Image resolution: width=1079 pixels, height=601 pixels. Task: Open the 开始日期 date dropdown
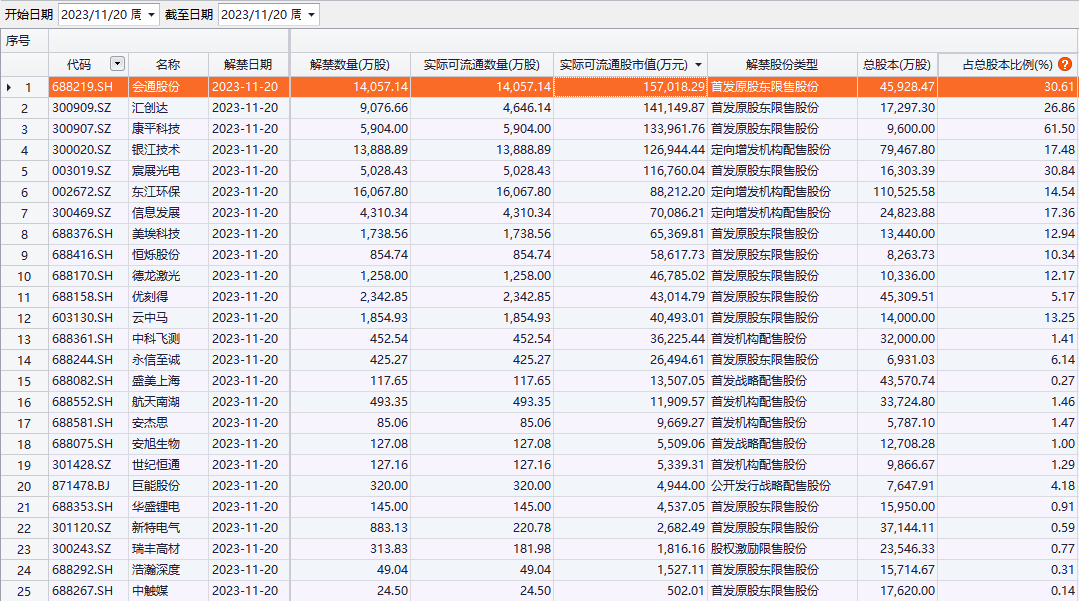click(151, 15)
